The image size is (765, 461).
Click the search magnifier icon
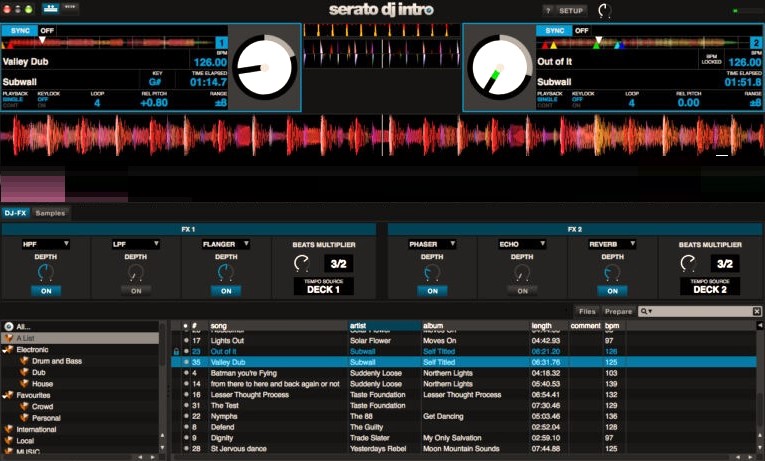[644, 311]
